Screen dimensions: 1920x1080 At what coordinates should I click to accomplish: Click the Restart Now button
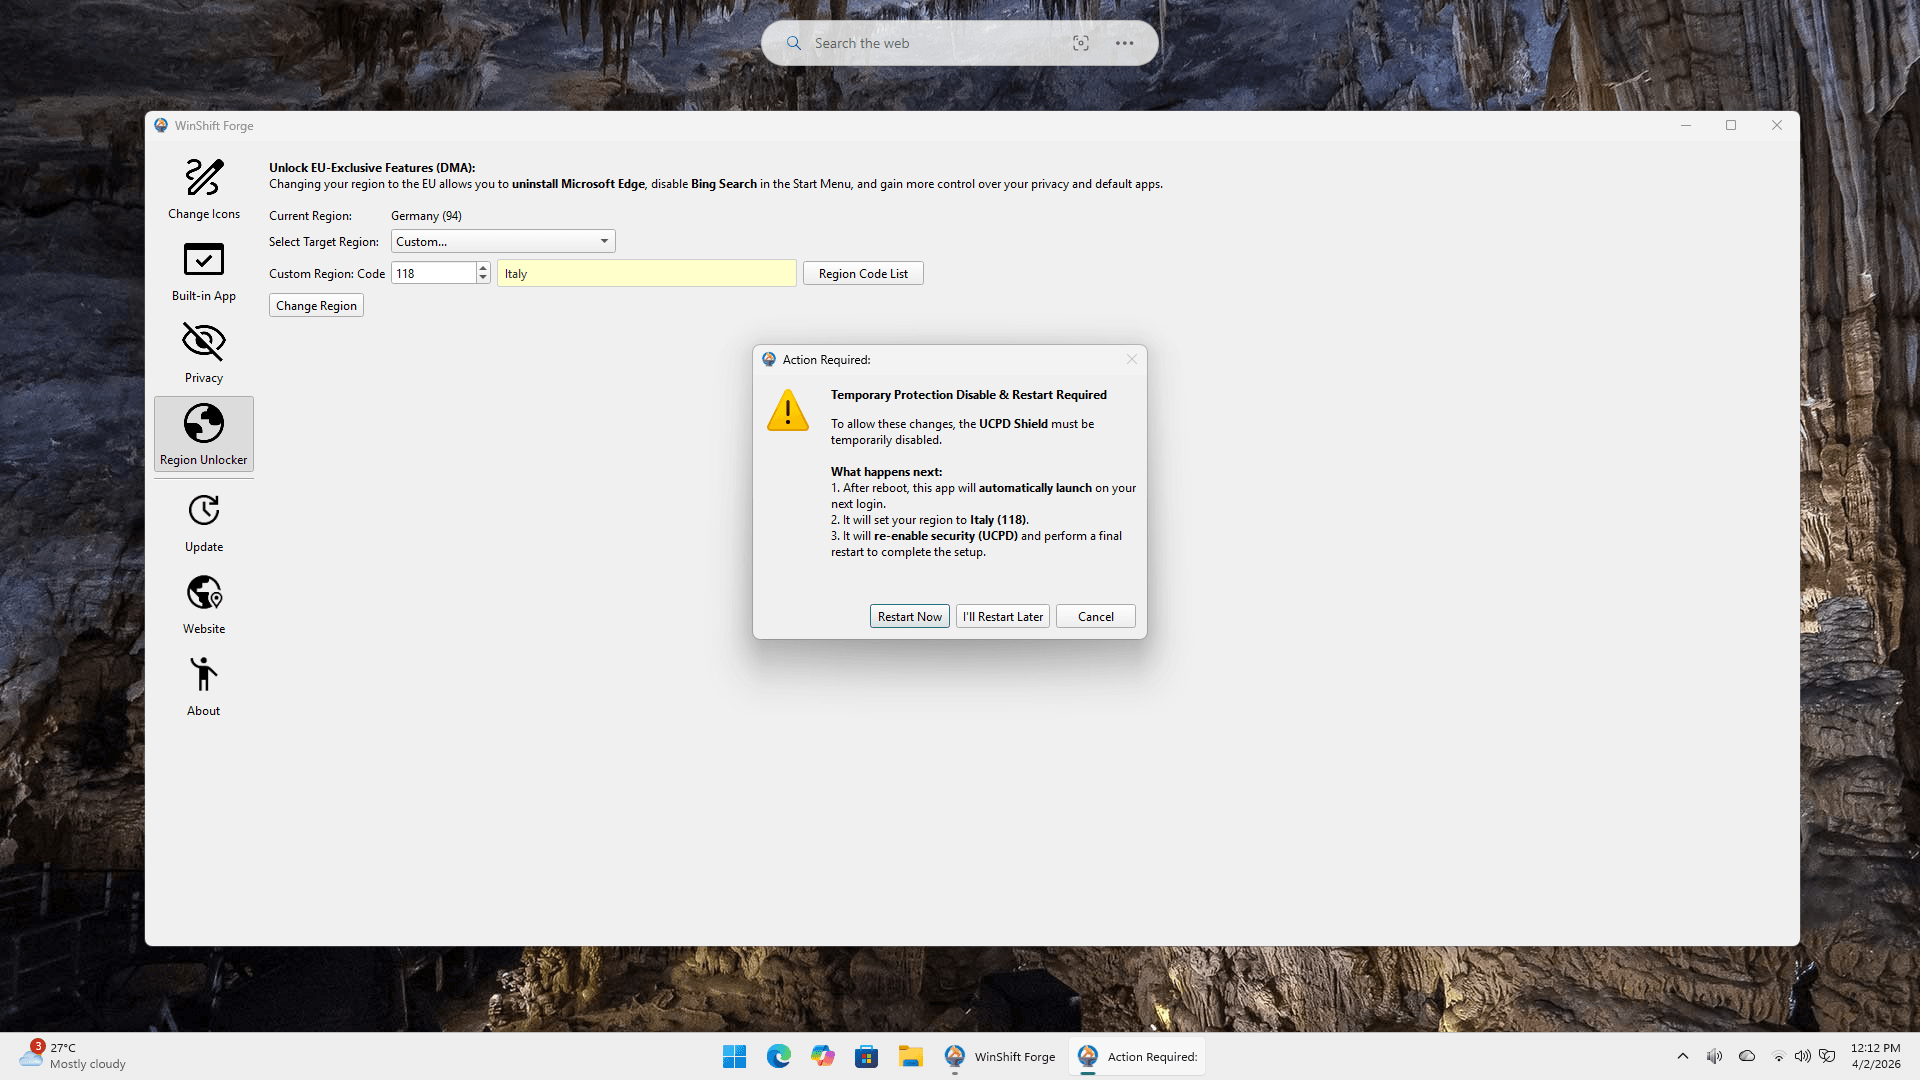909,616
